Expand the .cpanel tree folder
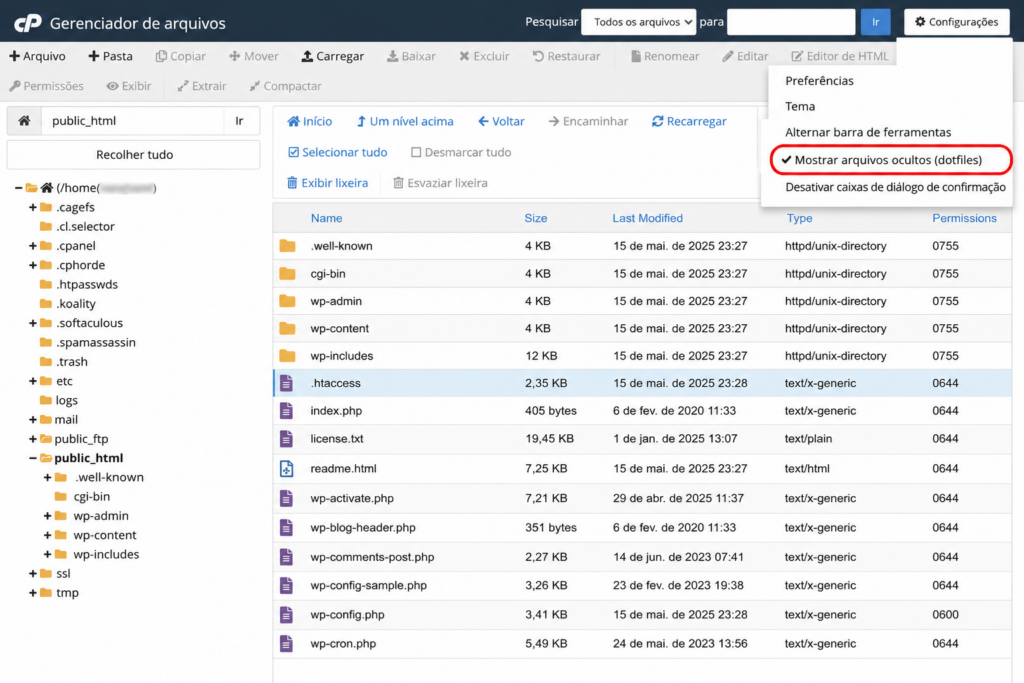 coord(33,246)
